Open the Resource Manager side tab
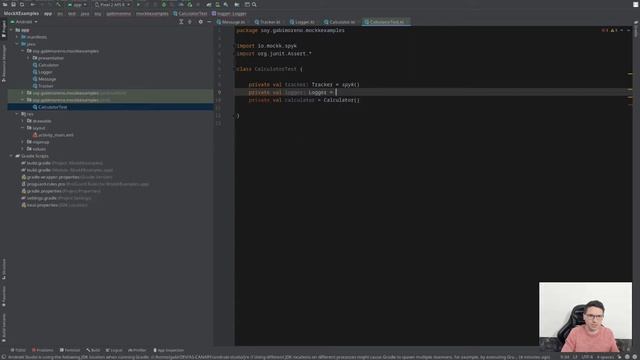The image size is (640, 360). tap(4, 63)
